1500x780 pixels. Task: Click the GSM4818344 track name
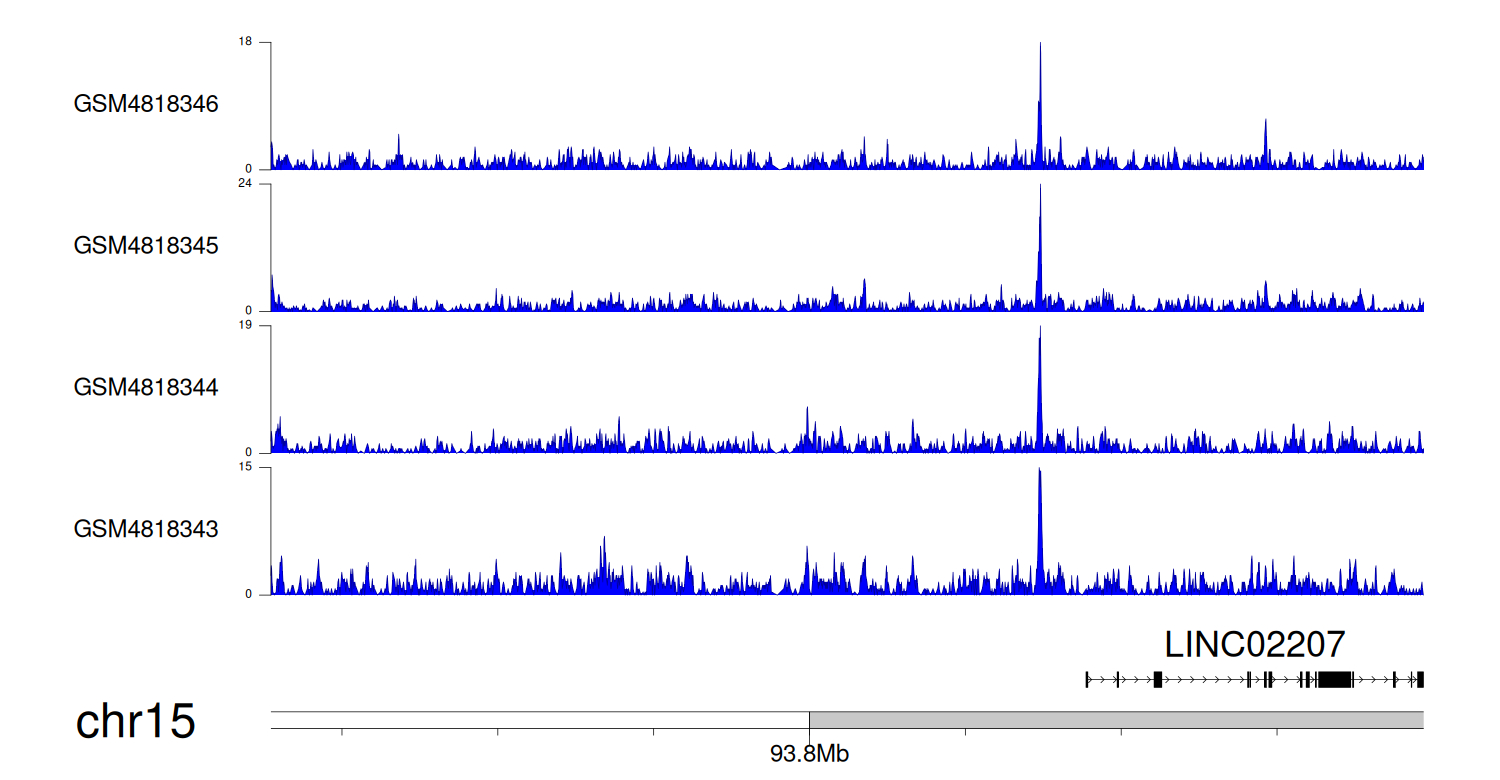click(146, 387)
